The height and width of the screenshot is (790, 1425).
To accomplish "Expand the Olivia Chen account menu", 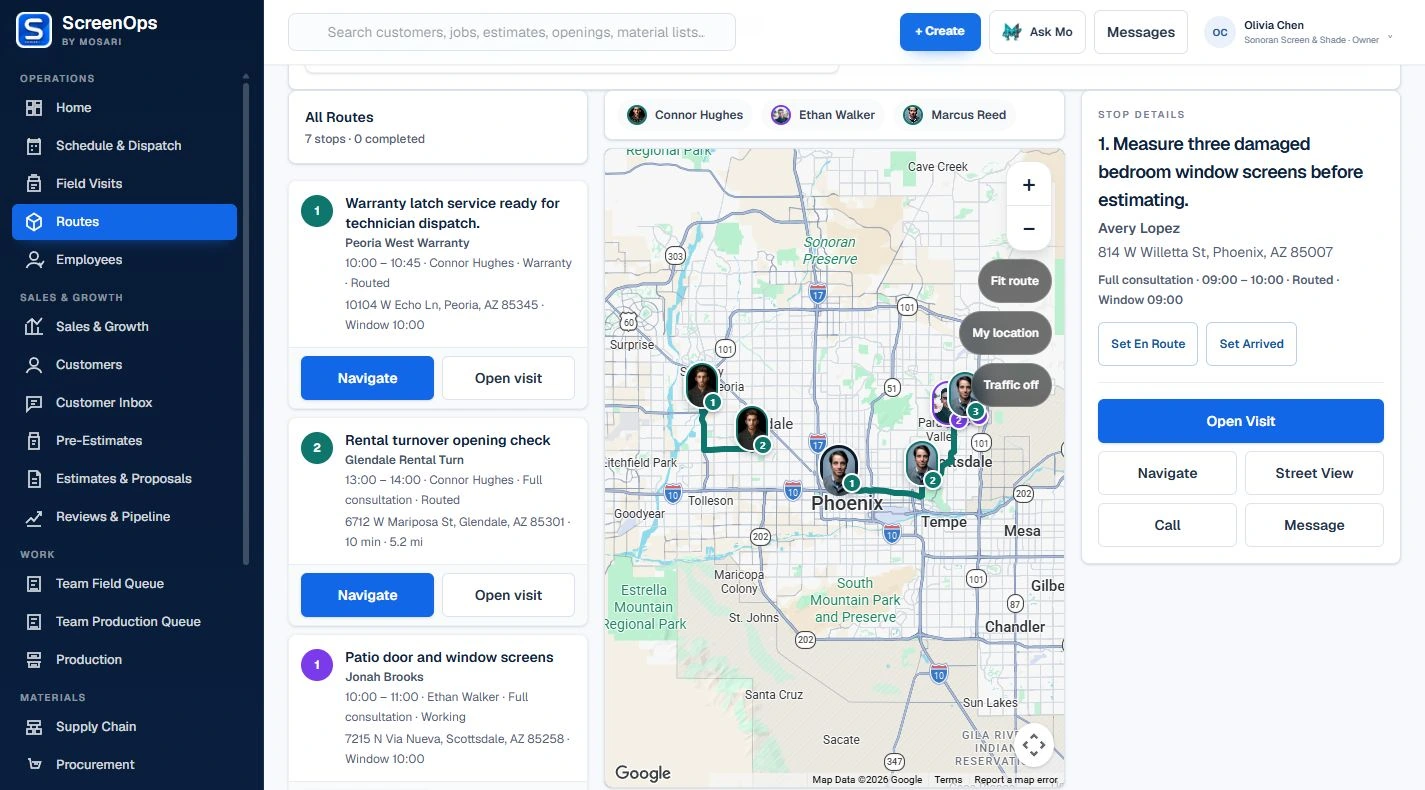I will point(1299,32).
